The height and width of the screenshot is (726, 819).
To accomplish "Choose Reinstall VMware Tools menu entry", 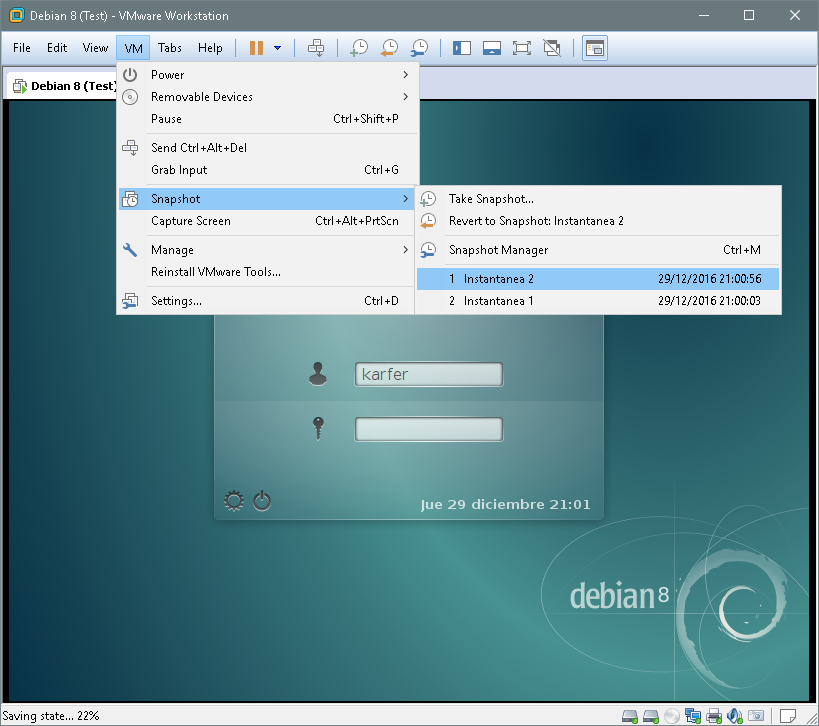I will (x=267, y=272).
